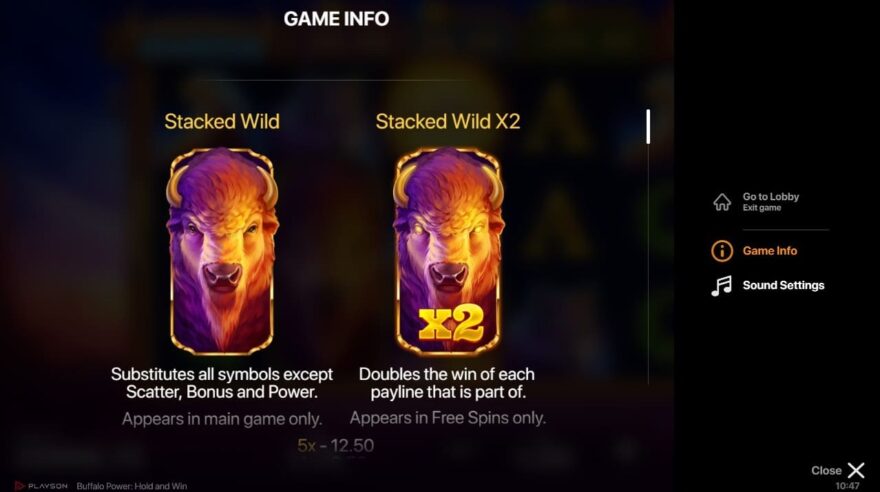Screen dimensions: 880x492
Task: Select the Stacked Wild X2 buffalo image
Action: 448,251
